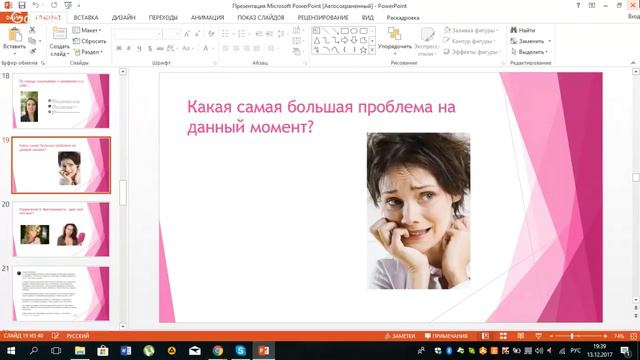Select the rectangle shape in the shapes gallery
Screen dimensions: 640x360
(344, 31)
